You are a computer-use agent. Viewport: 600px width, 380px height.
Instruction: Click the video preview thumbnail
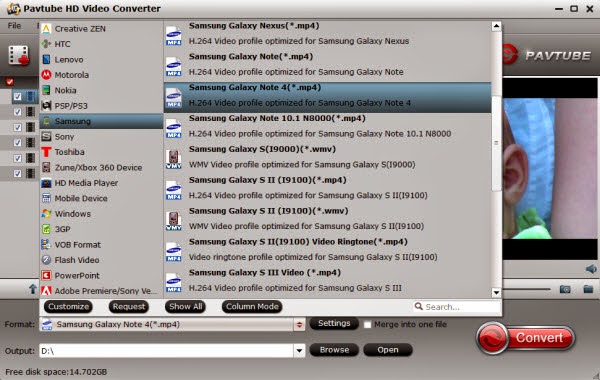pyautogui.click(x=550, y=169)
